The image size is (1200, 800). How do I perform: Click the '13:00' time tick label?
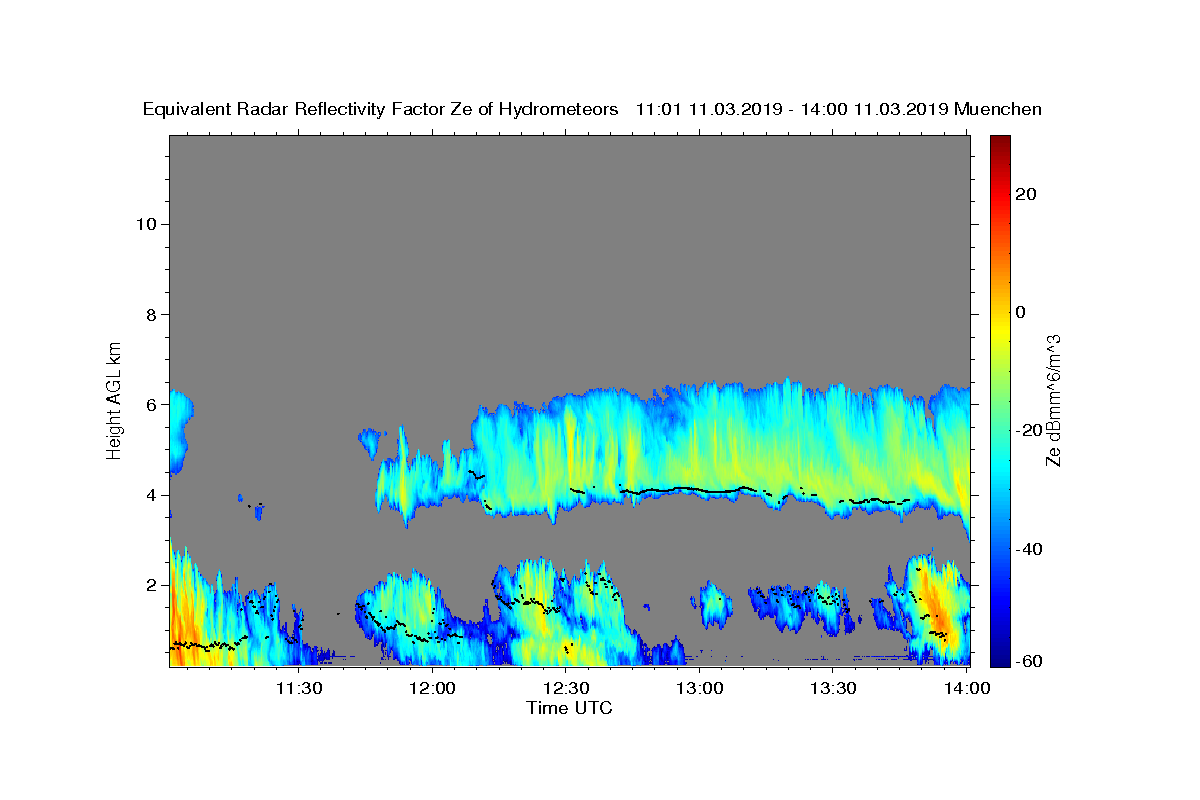coord(700,688)
